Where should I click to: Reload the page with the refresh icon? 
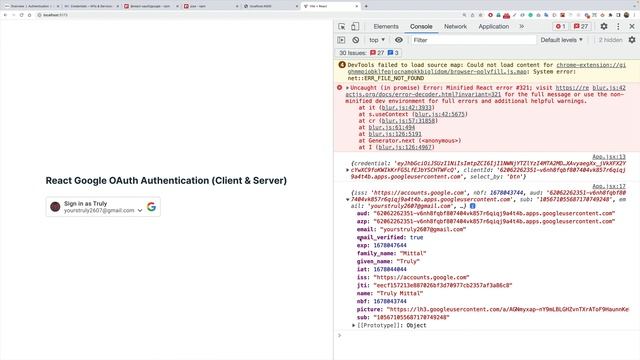pyautogui.click(x=22, y=15)
